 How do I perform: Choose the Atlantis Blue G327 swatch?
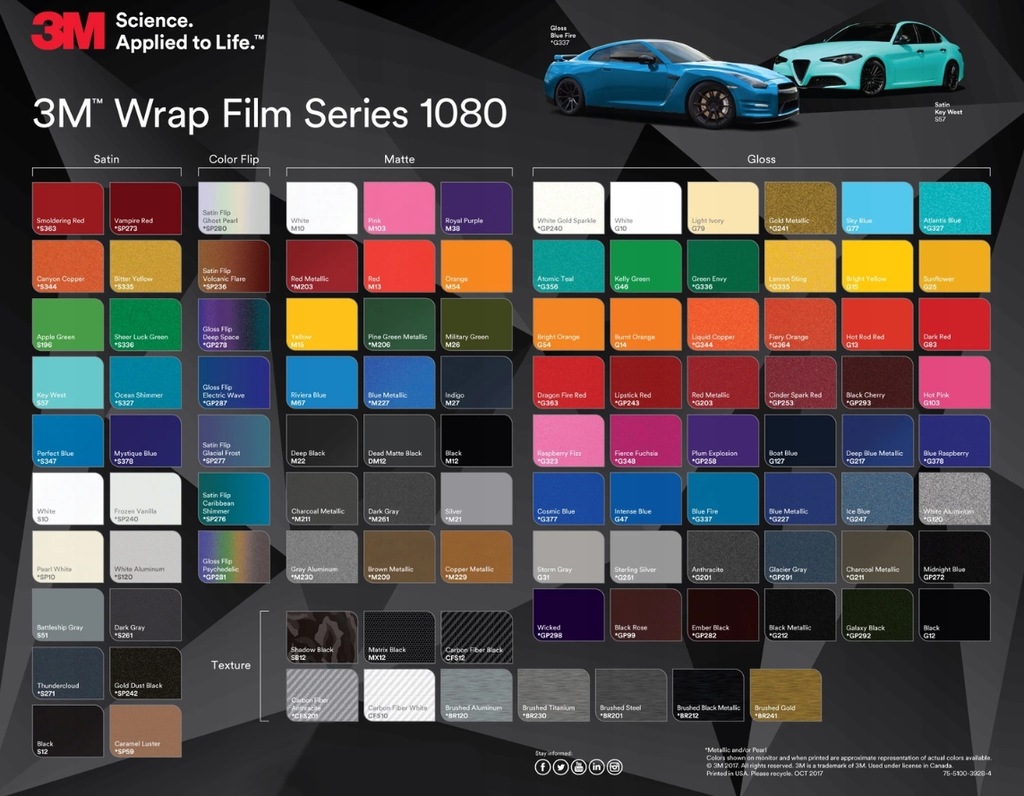click(955, 208)
